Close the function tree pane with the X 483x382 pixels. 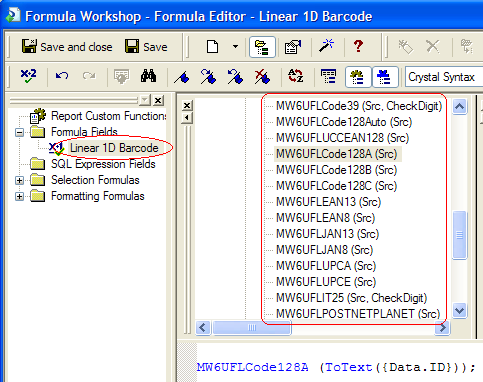[187, 106]
